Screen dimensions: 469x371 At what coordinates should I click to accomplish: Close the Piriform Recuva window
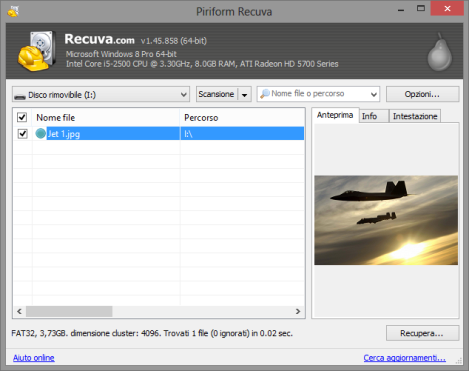447,9
